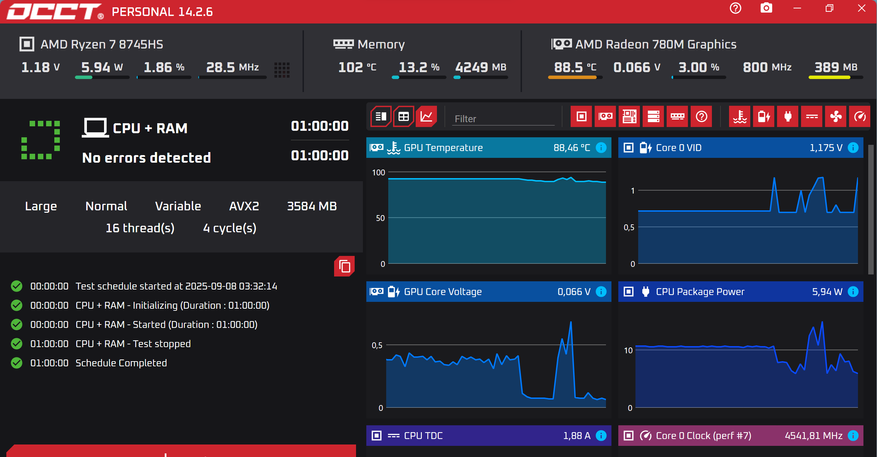Select the CPU Package Power graph header

coord(741,291)
